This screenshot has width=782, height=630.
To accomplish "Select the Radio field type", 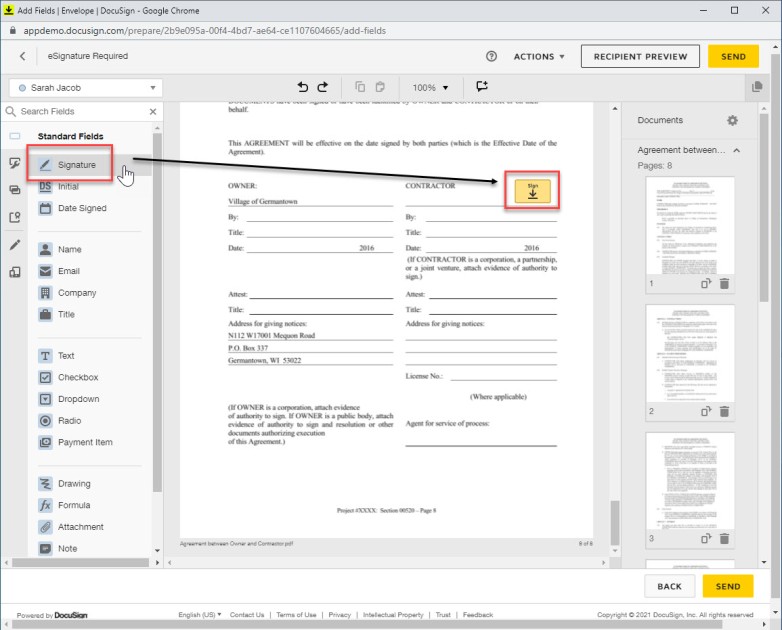I will 69,421.
